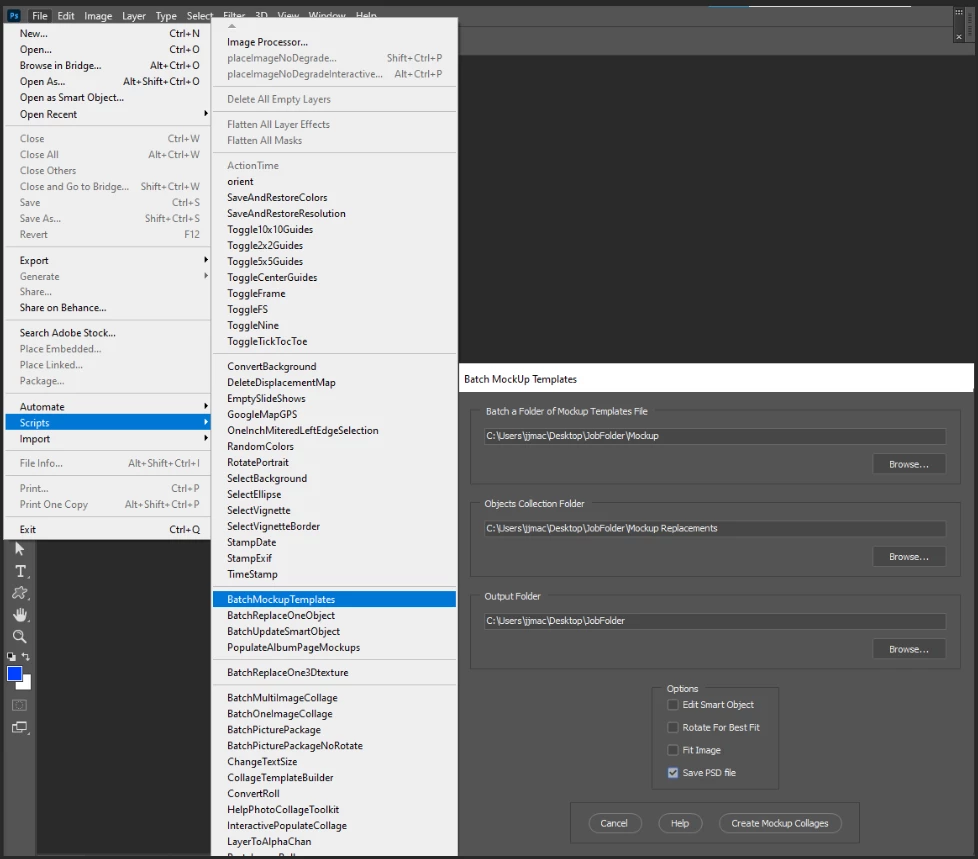Image resolution: width=978 pixels, height=859 pixels.
Task: Click Create Mockup Collages button
Action: 780,823
